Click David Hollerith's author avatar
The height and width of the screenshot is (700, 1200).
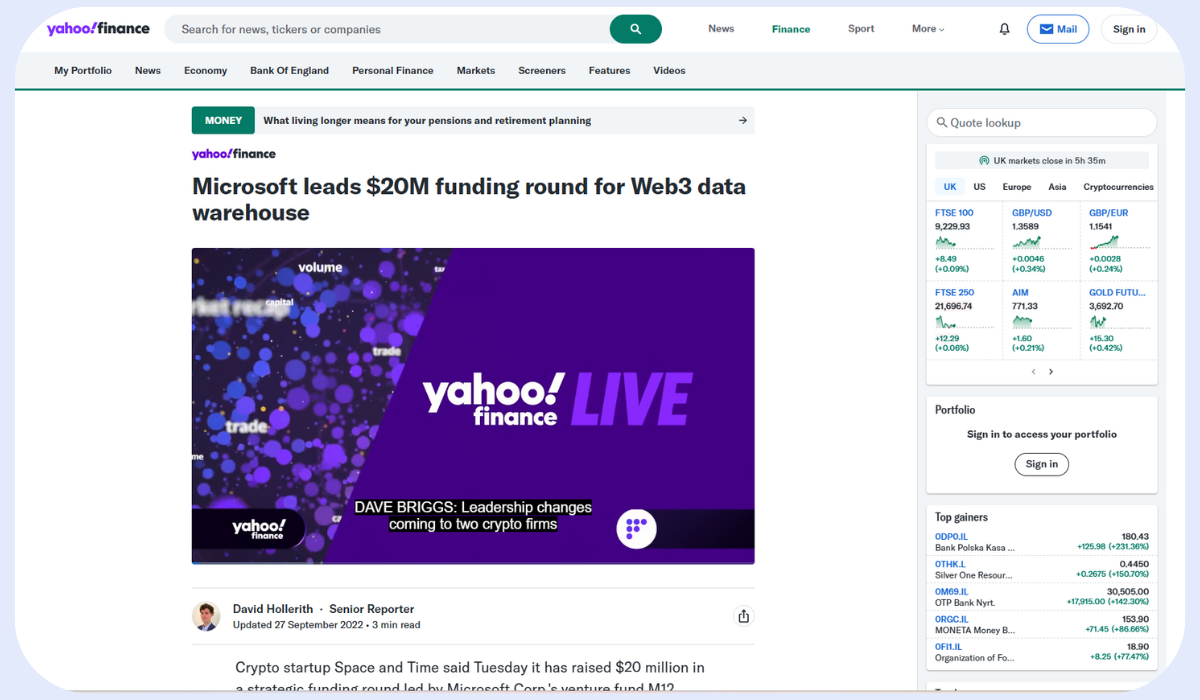(x=206, y=616)
